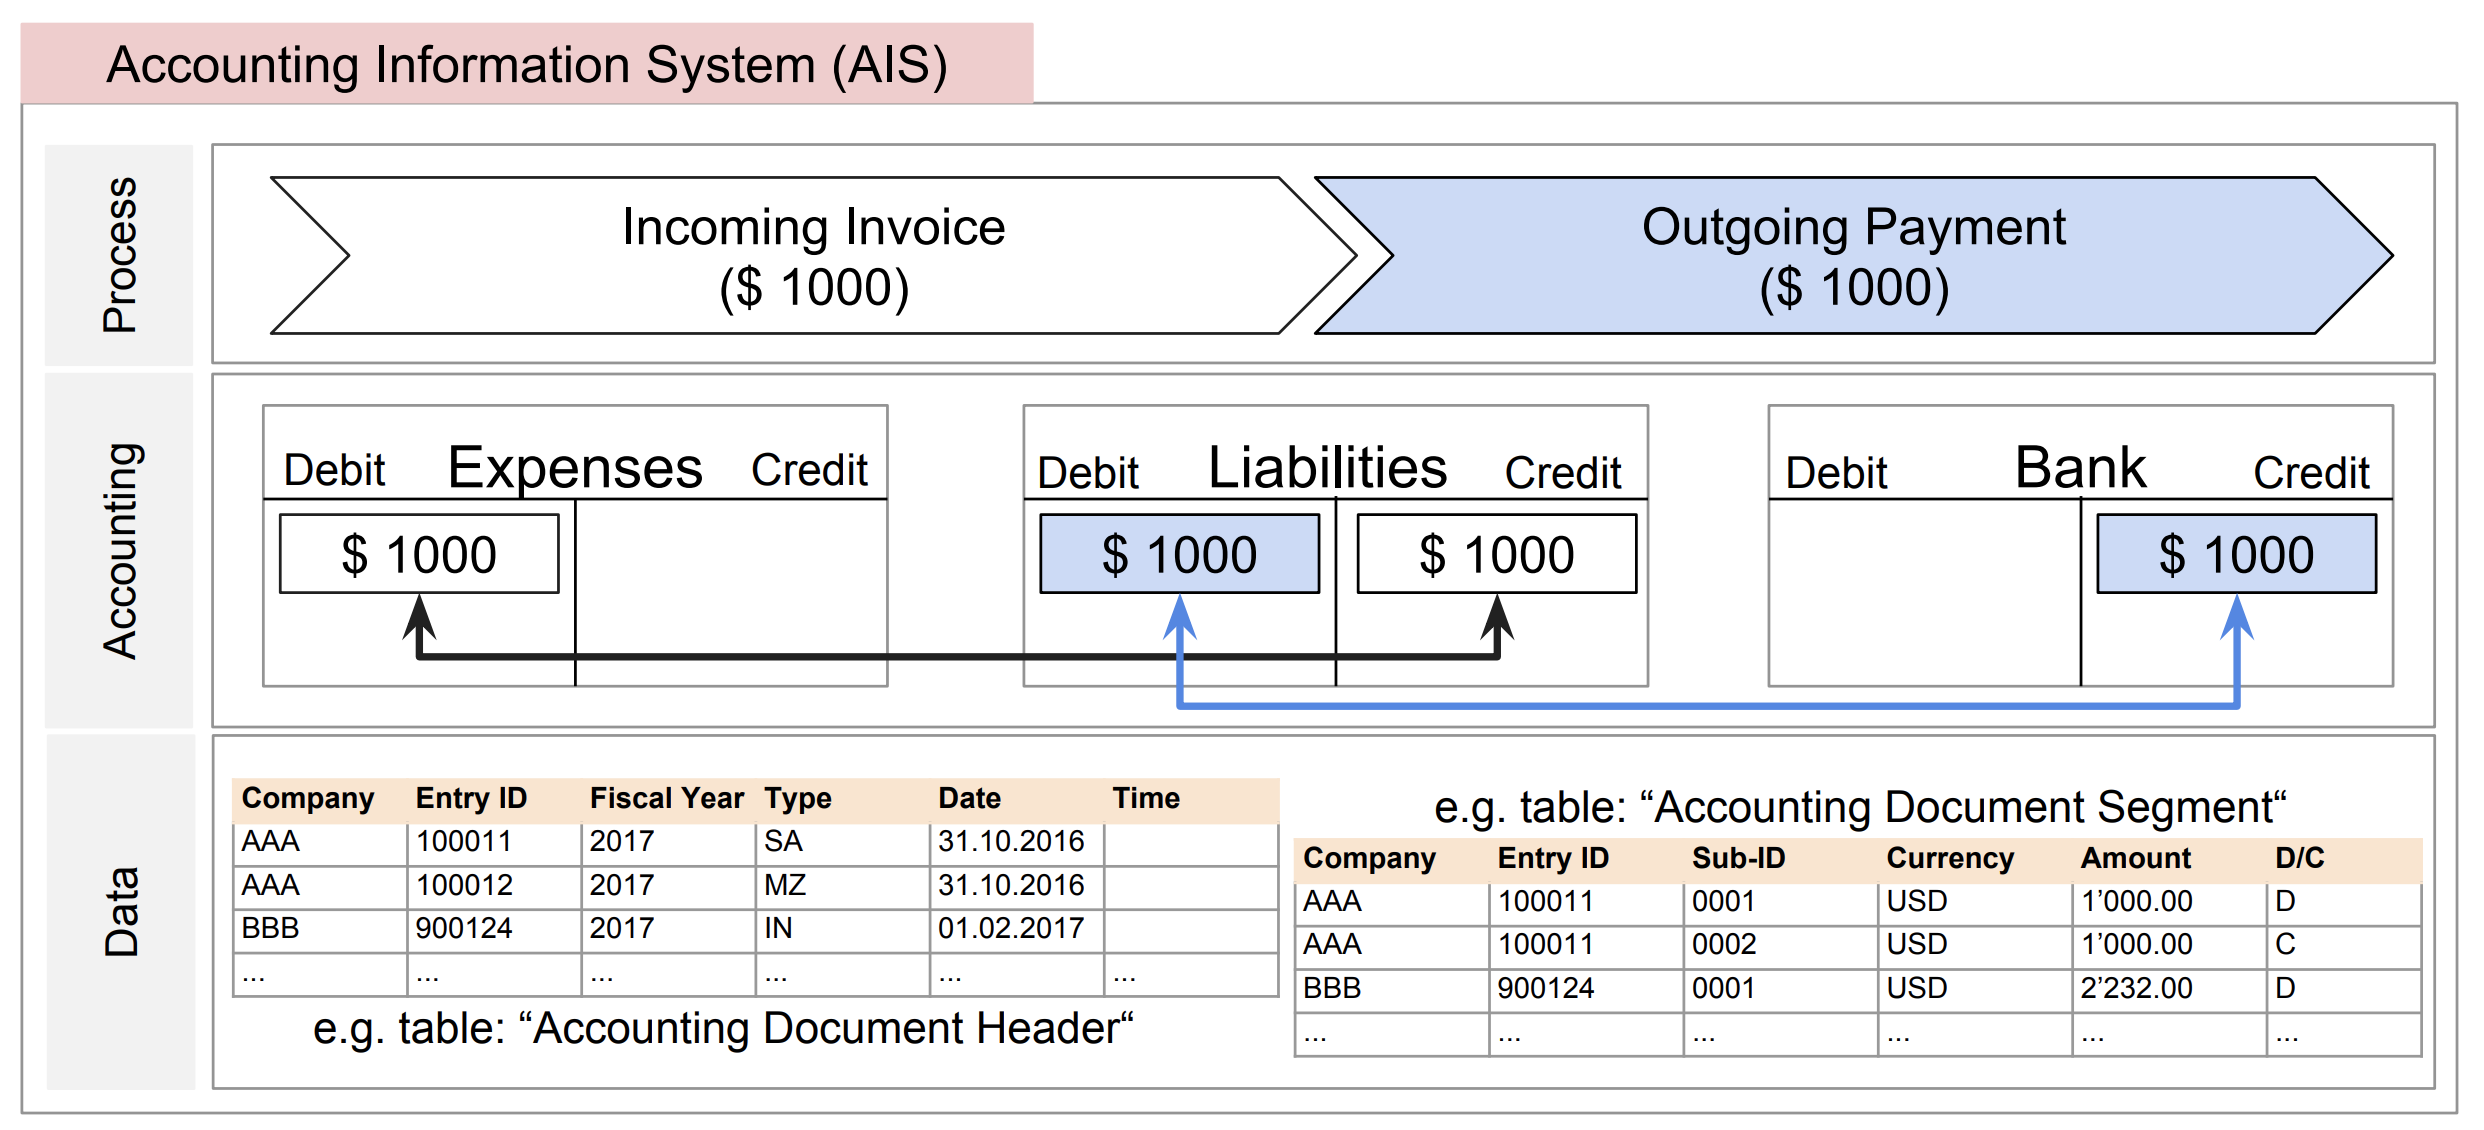Click the Debit label of the Liabilities account

(1088, 473)
